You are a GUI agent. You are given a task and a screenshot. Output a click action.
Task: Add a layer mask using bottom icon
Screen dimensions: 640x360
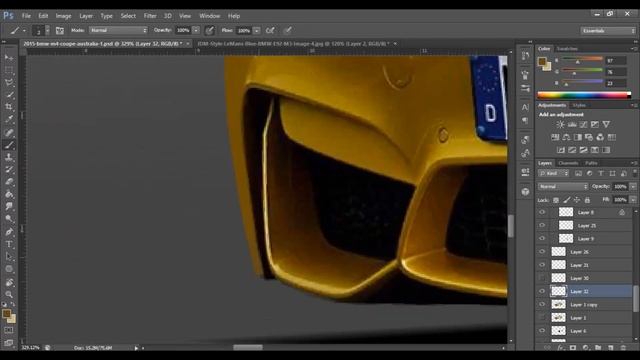[573, 348]
